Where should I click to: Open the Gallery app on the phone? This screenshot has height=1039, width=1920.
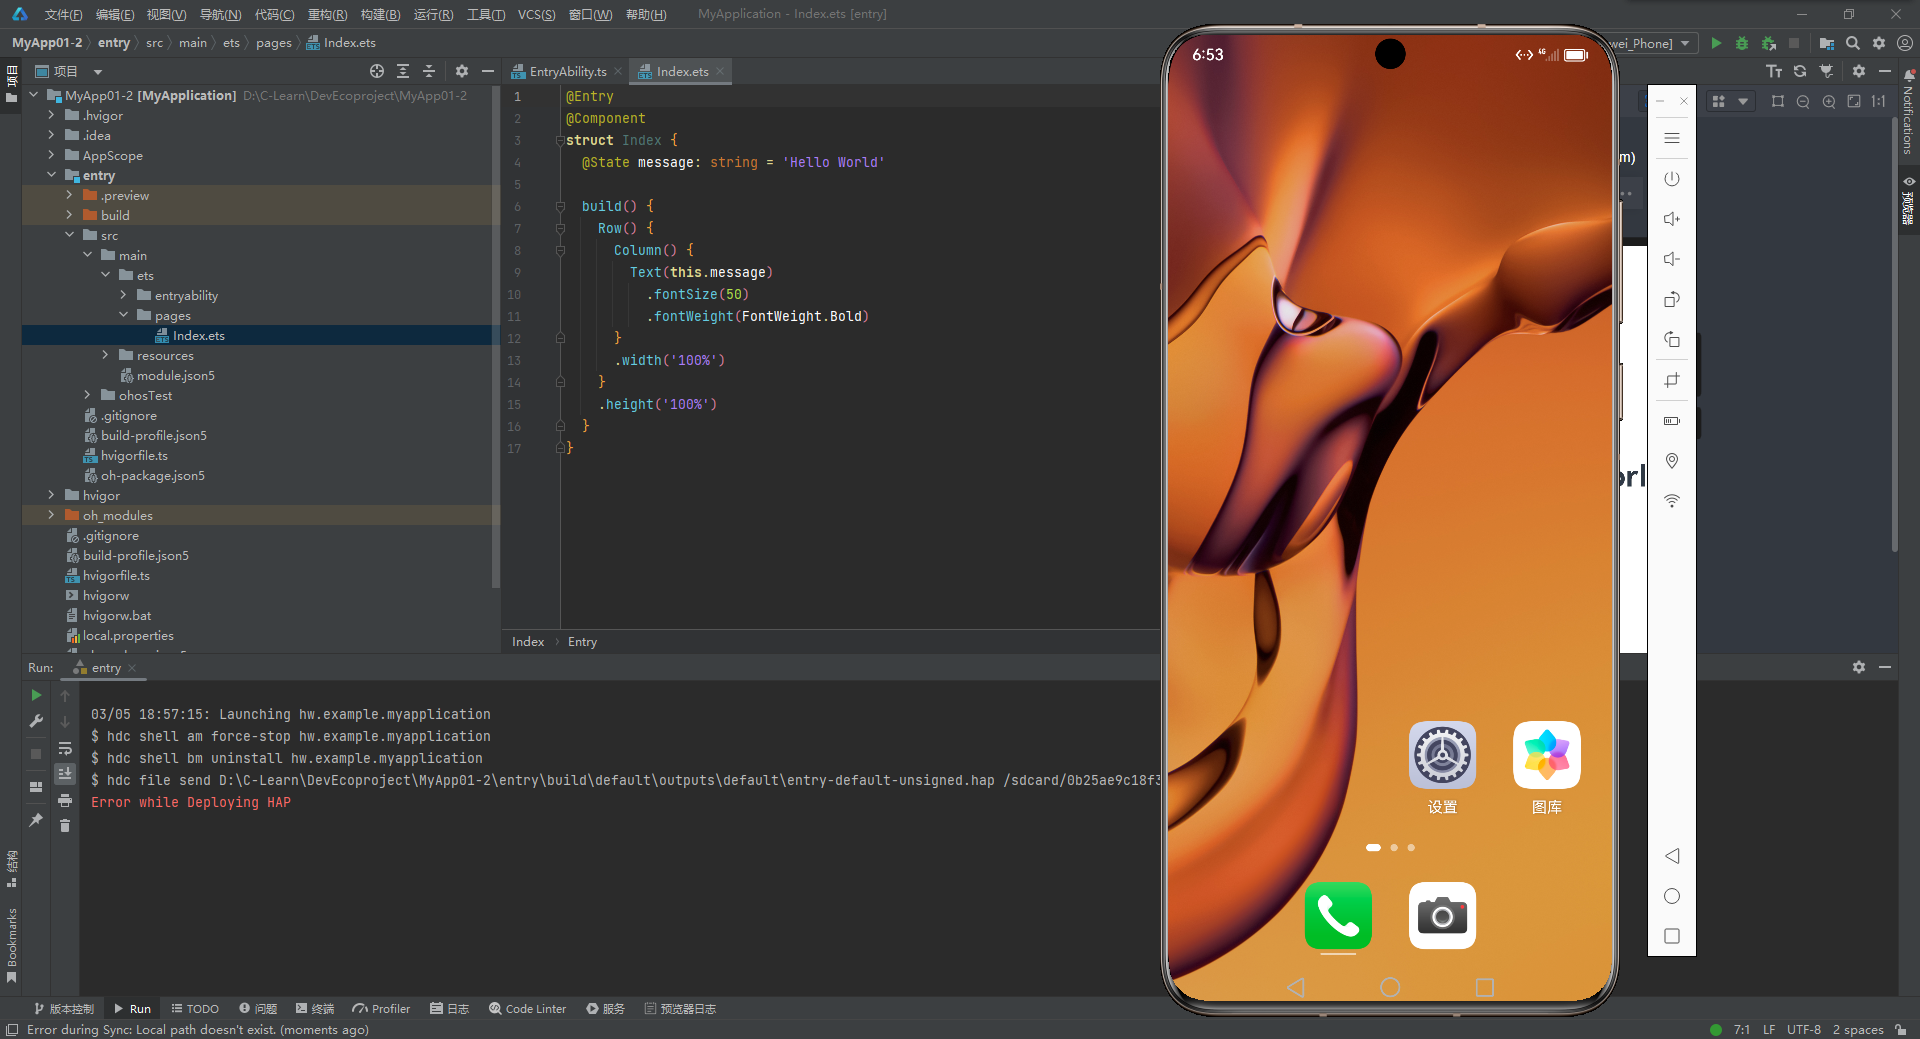coord(1547,755)
